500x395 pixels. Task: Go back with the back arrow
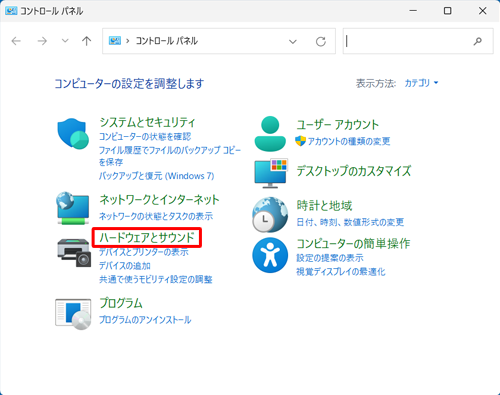16,41
